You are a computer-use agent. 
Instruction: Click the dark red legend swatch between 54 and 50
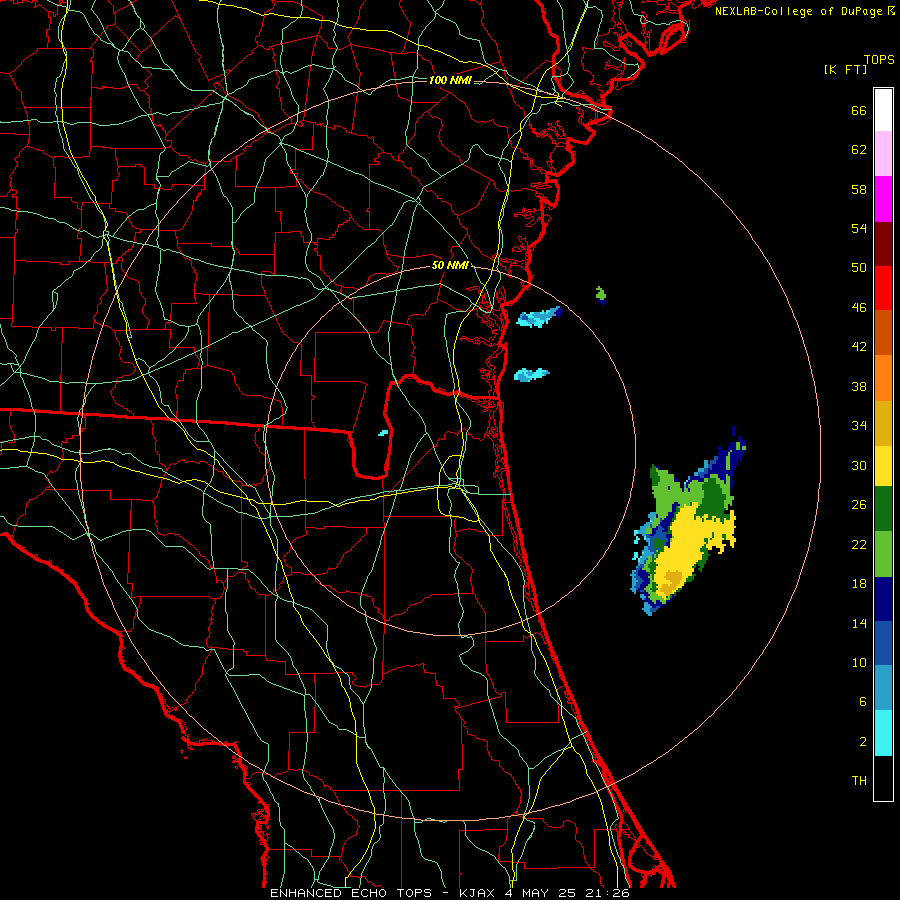[x=883, y=244]
